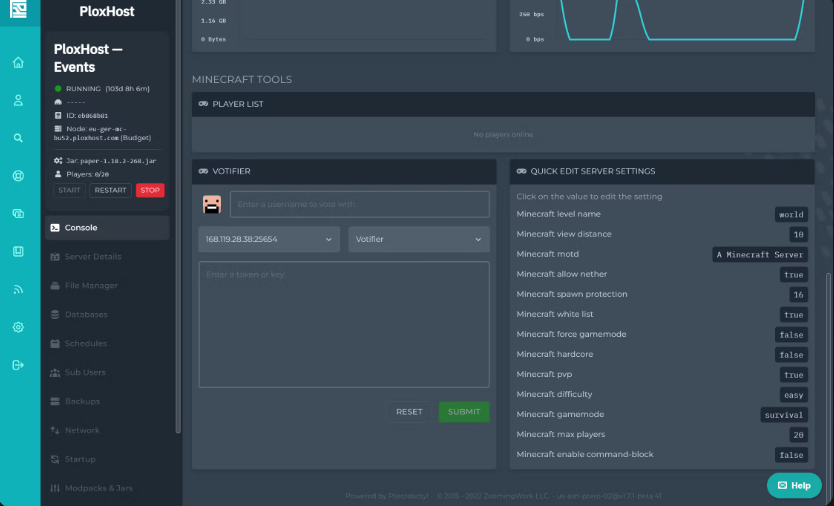The height and width of the screenshot is (506, 834).
Task: Toggle the force gamemode value false
Action: (791, 335)
